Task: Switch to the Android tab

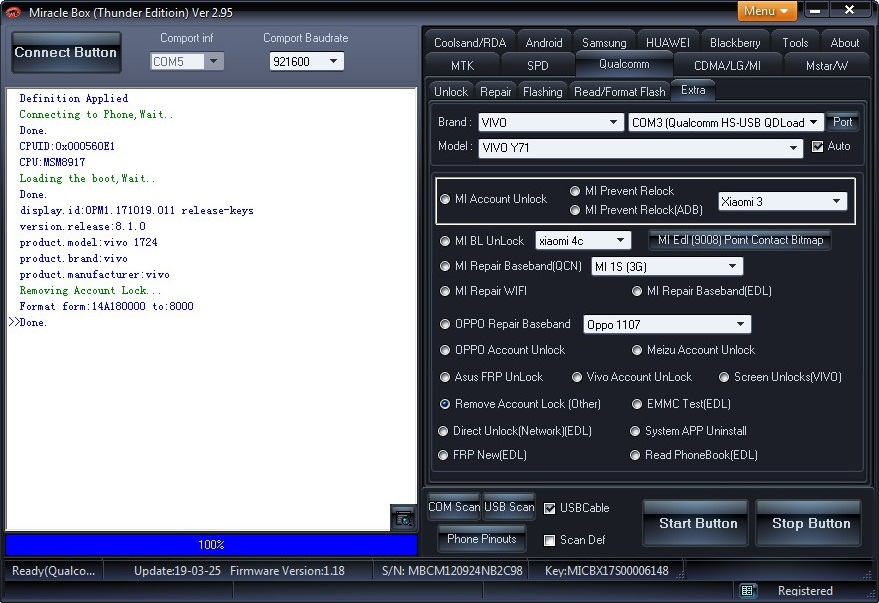Action: (544, 43)
